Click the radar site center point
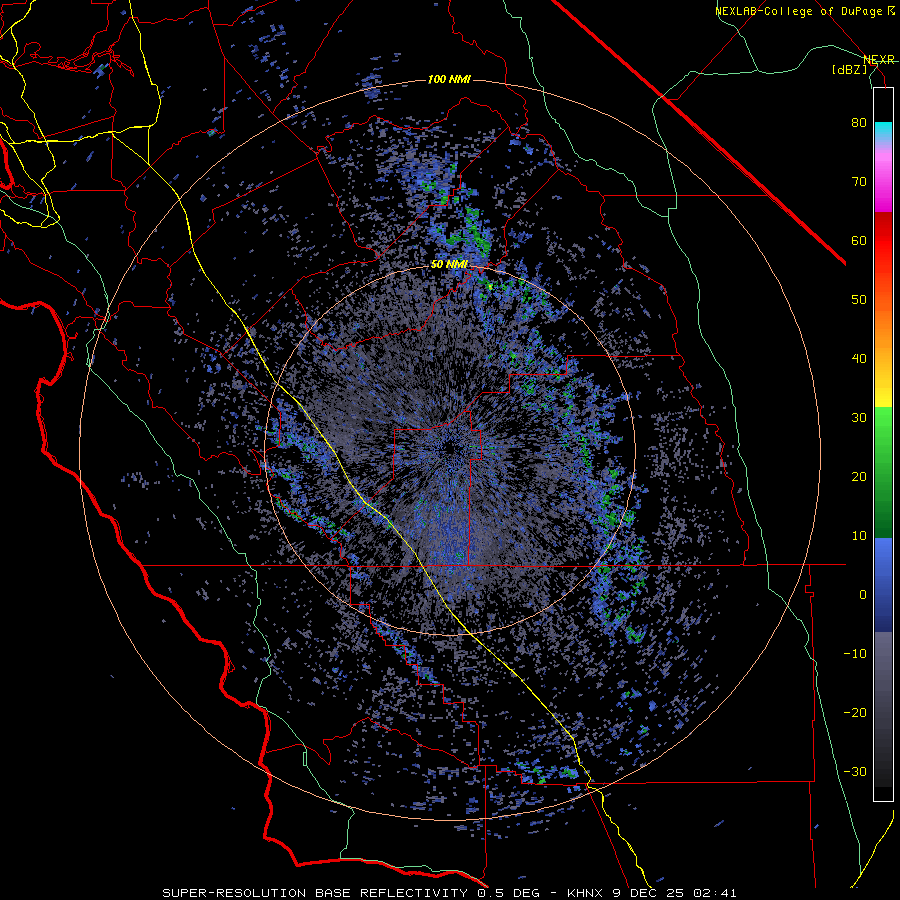The height and width of the screenshot is (900, 900). coord(450,448)
